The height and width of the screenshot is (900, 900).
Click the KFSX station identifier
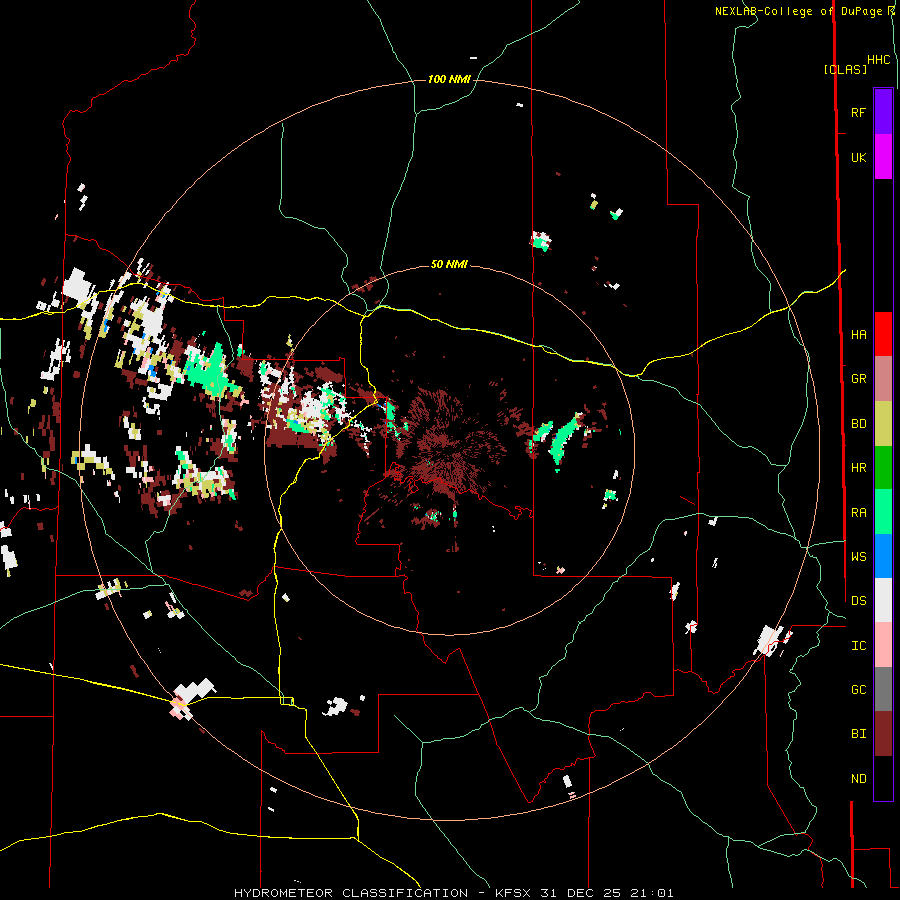pos(514,893)
